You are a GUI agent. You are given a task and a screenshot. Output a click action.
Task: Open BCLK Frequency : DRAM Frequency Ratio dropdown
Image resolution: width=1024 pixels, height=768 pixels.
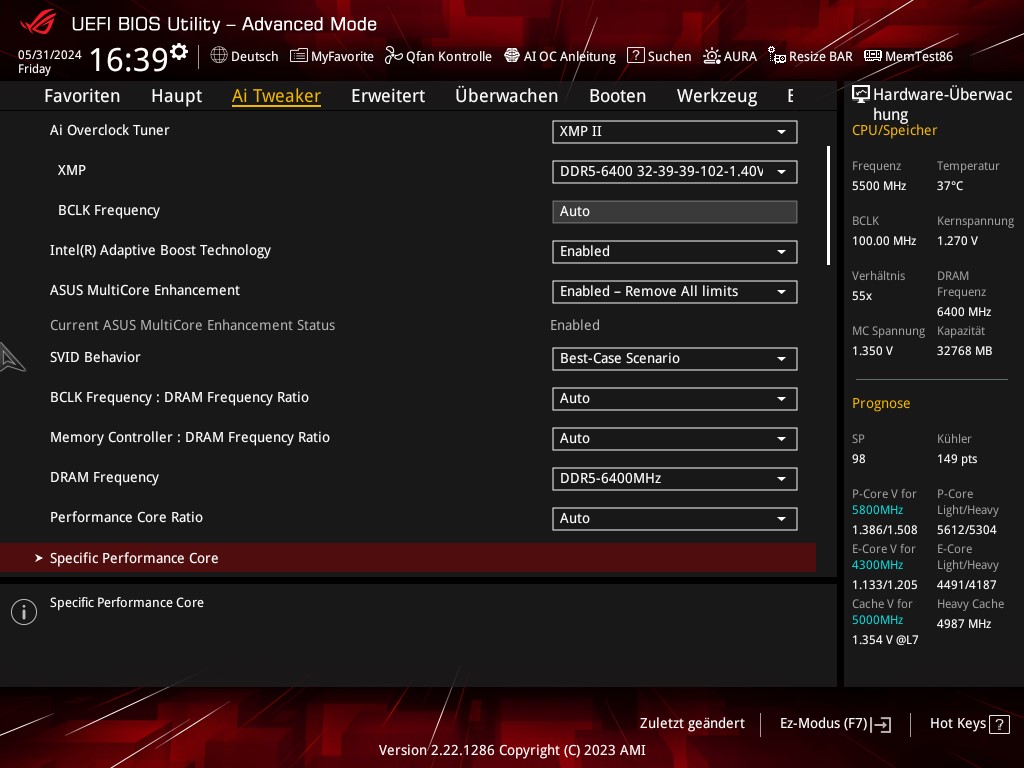675,398
